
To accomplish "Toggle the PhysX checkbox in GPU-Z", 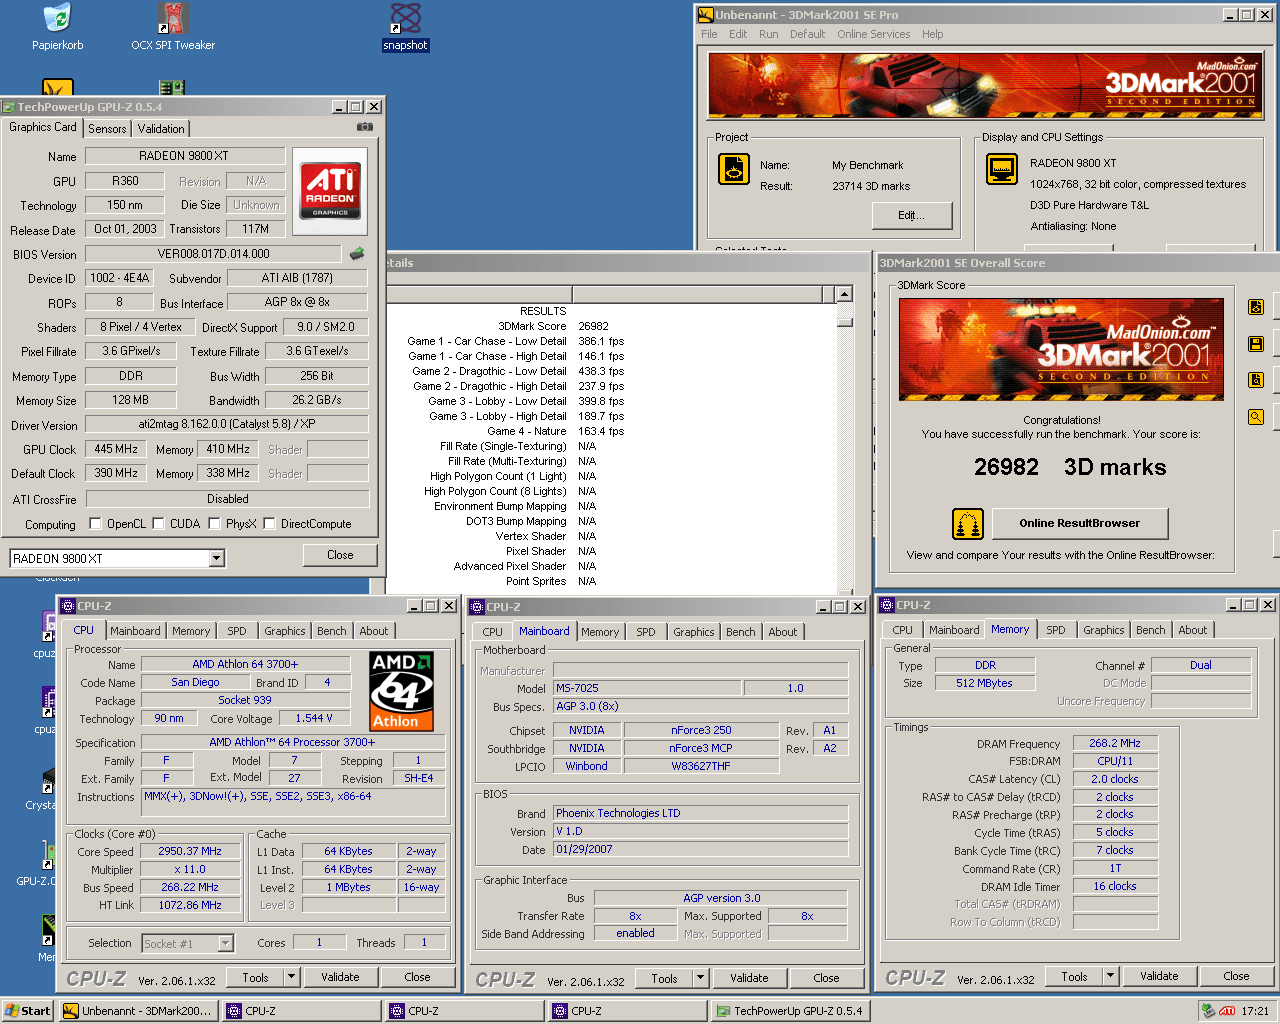I will click(214, 524).
